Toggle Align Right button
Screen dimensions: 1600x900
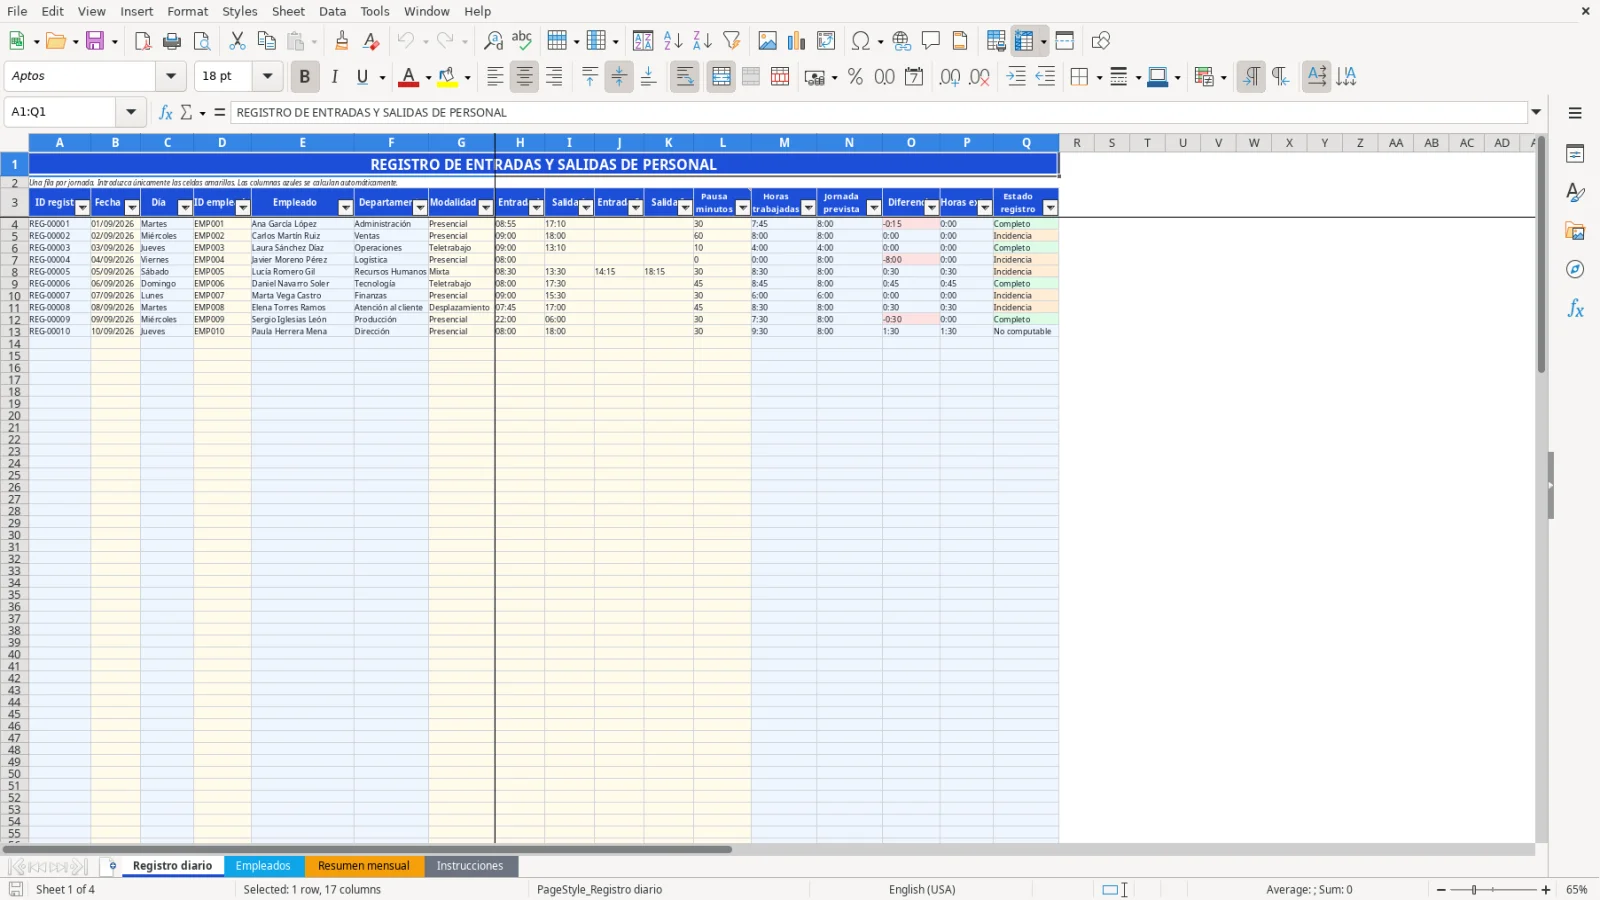pos(554,77)
